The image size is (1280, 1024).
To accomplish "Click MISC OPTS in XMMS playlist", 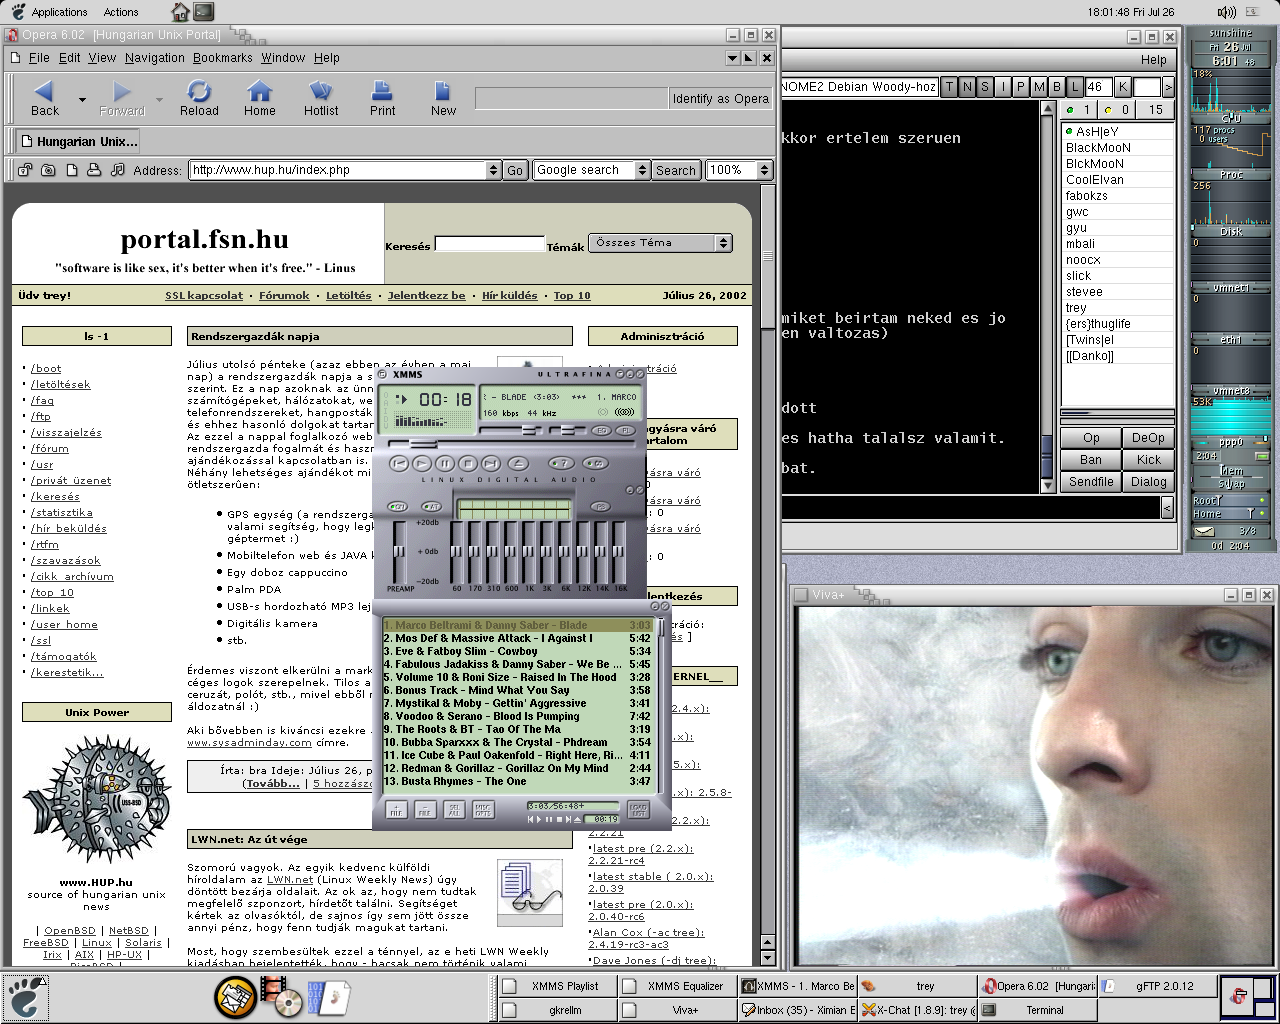I will tap(483, 809).
